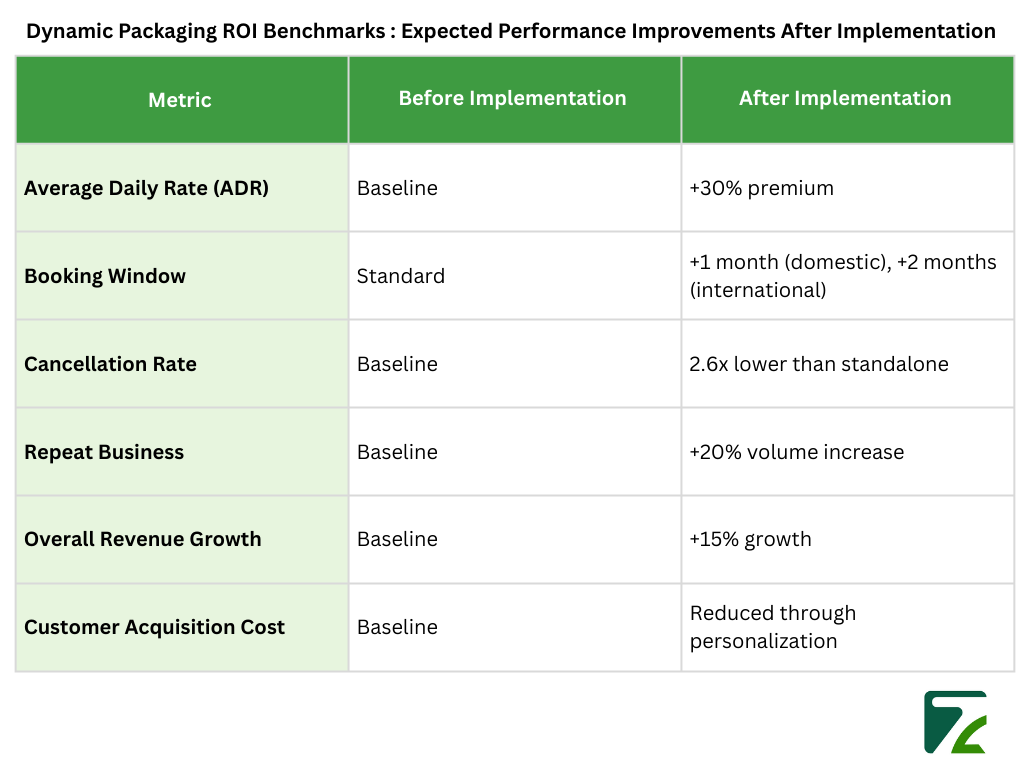Viewport: 1024px width, 768px height.
Task: Click the Cancellation Rate metric cell
Action: 110,364
